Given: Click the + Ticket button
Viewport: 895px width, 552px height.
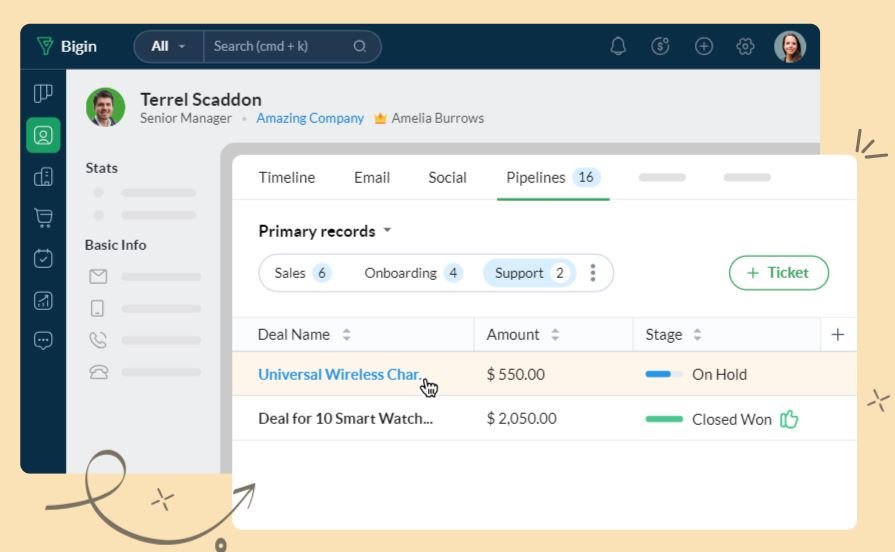Looking at the screenshot, I should 779,273.
